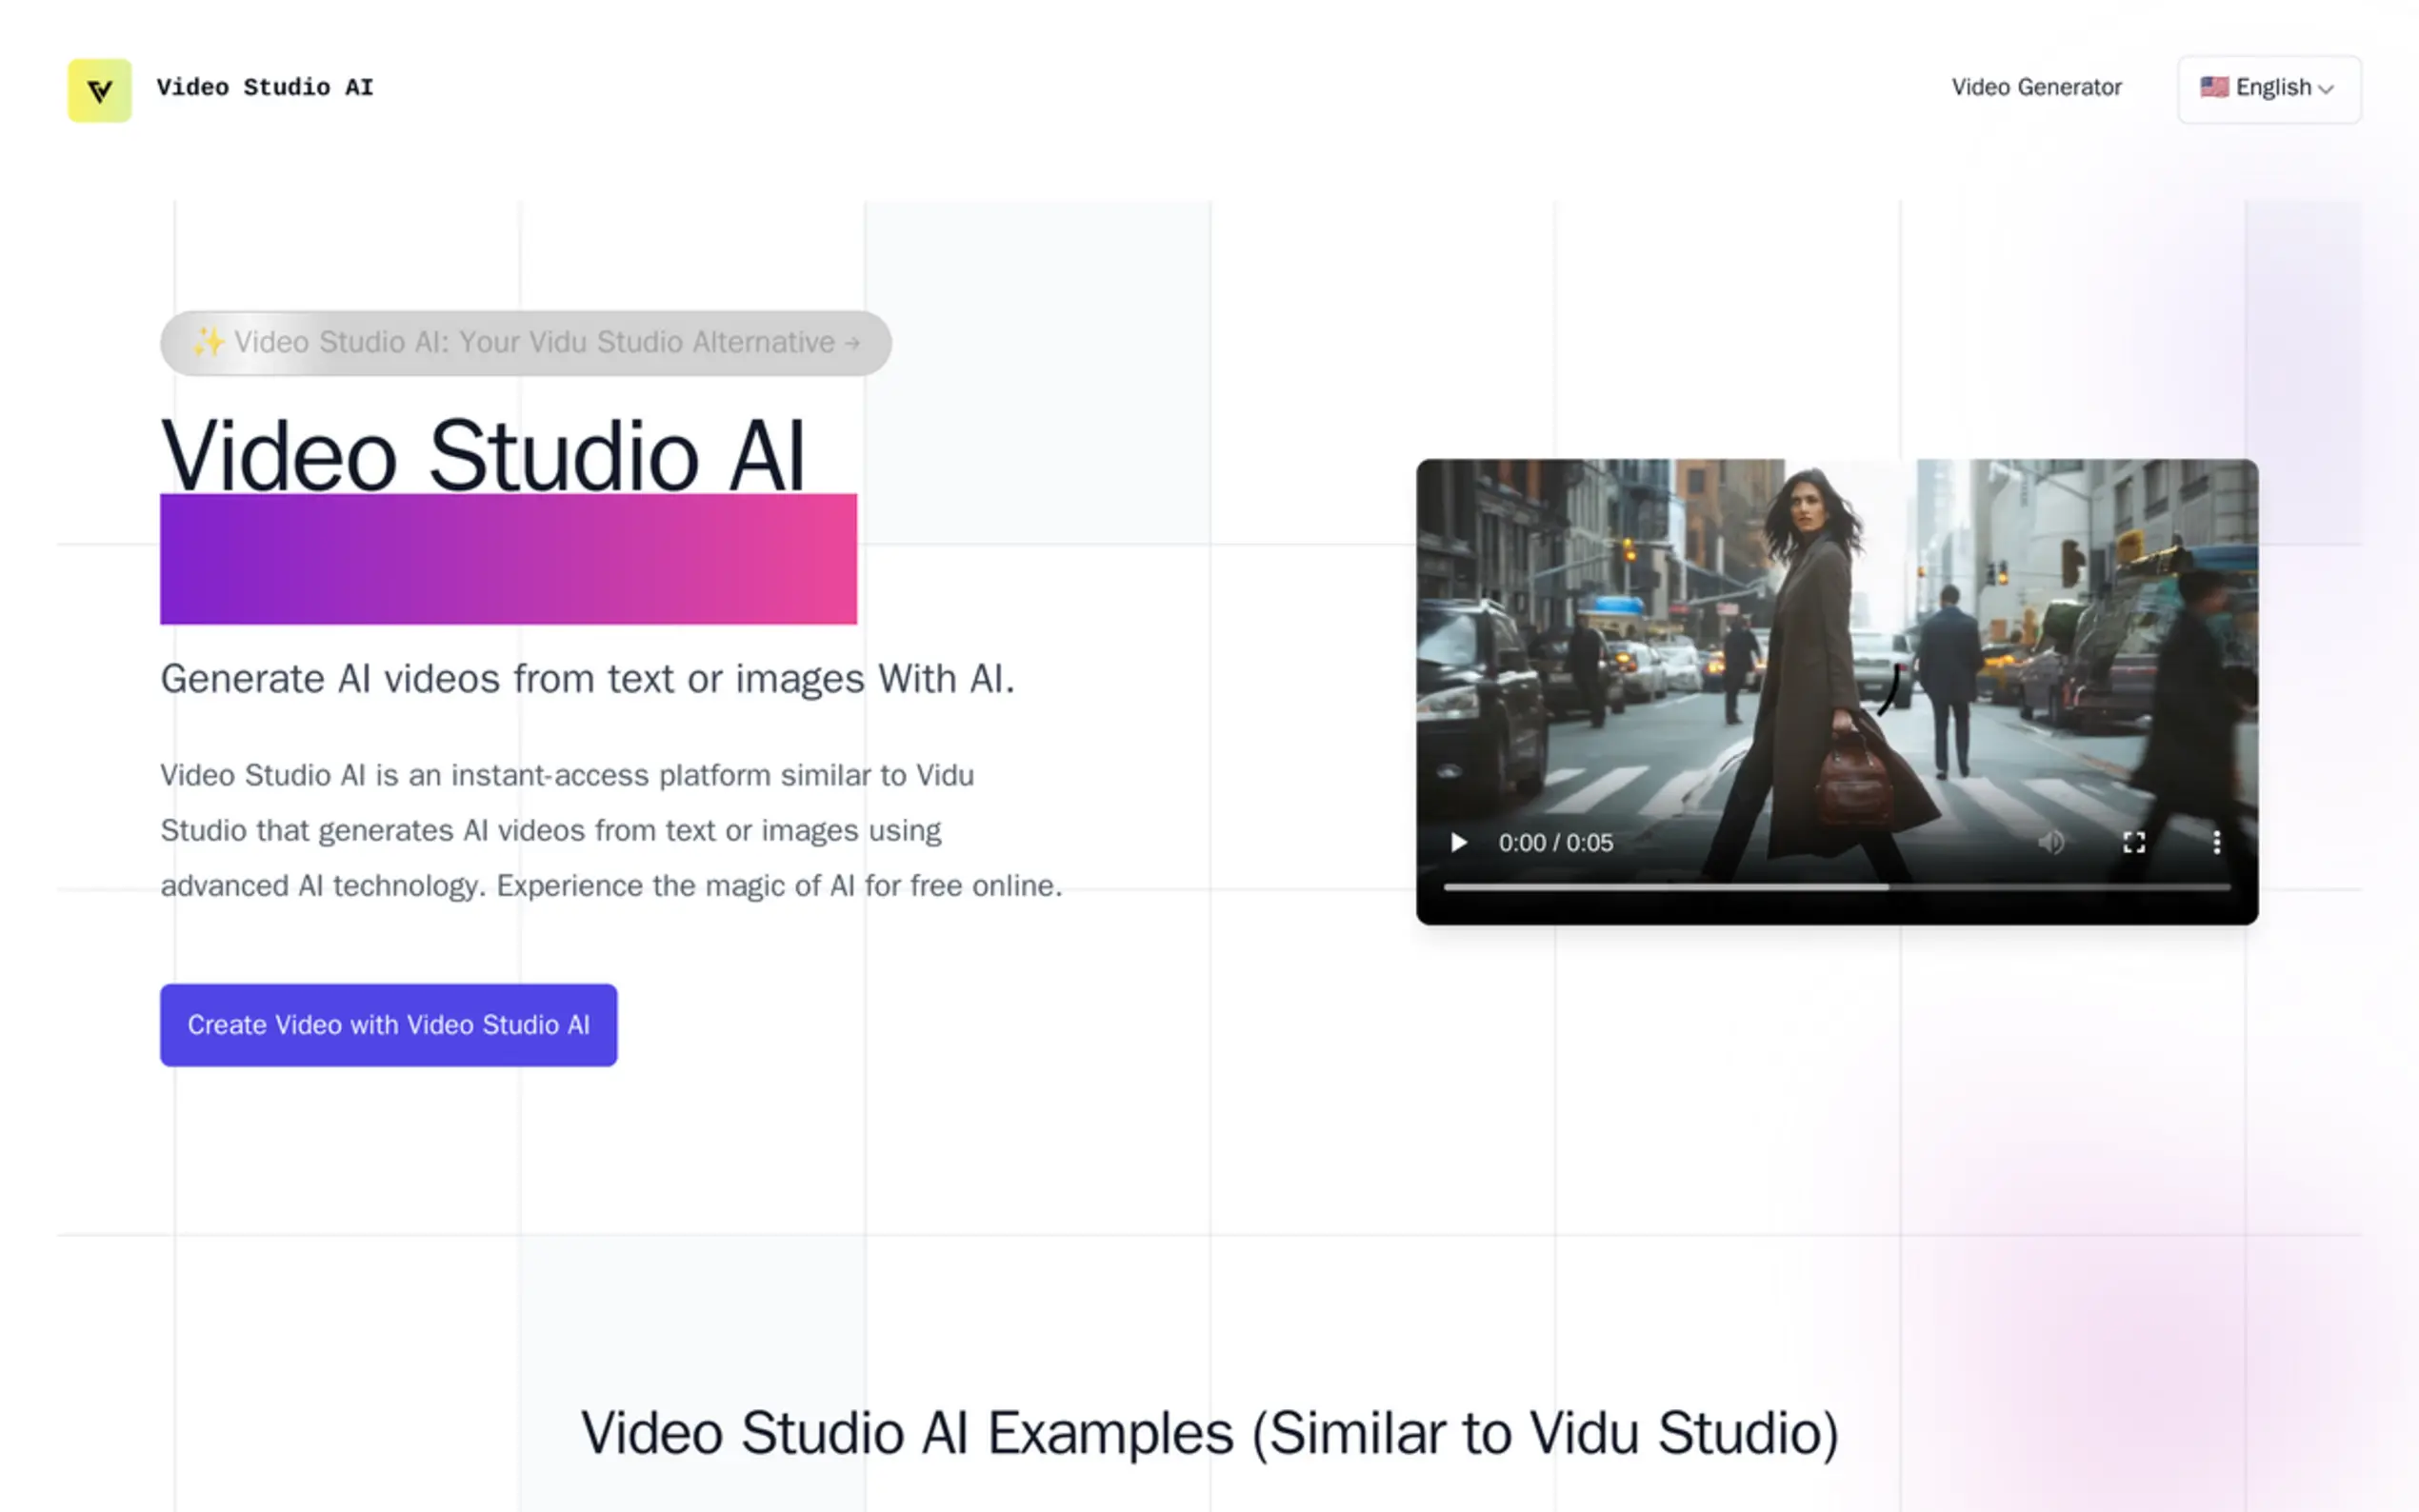The height and width of the screenshot is (1512, 2419).
Task: Click Create Video with Video Studio AI
Action: click(388, 1024)
